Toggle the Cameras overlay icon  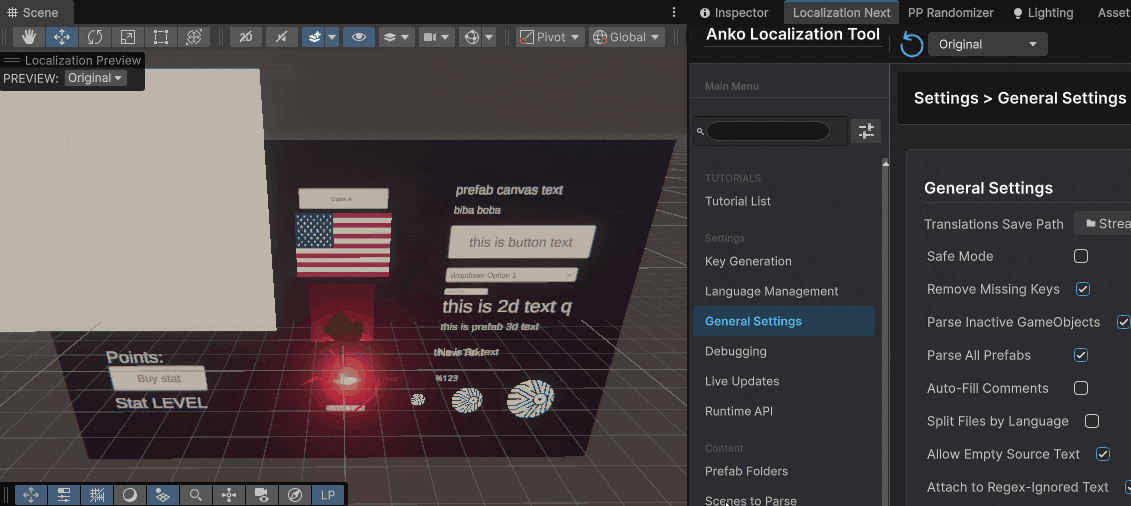click(x=262, y=494)
